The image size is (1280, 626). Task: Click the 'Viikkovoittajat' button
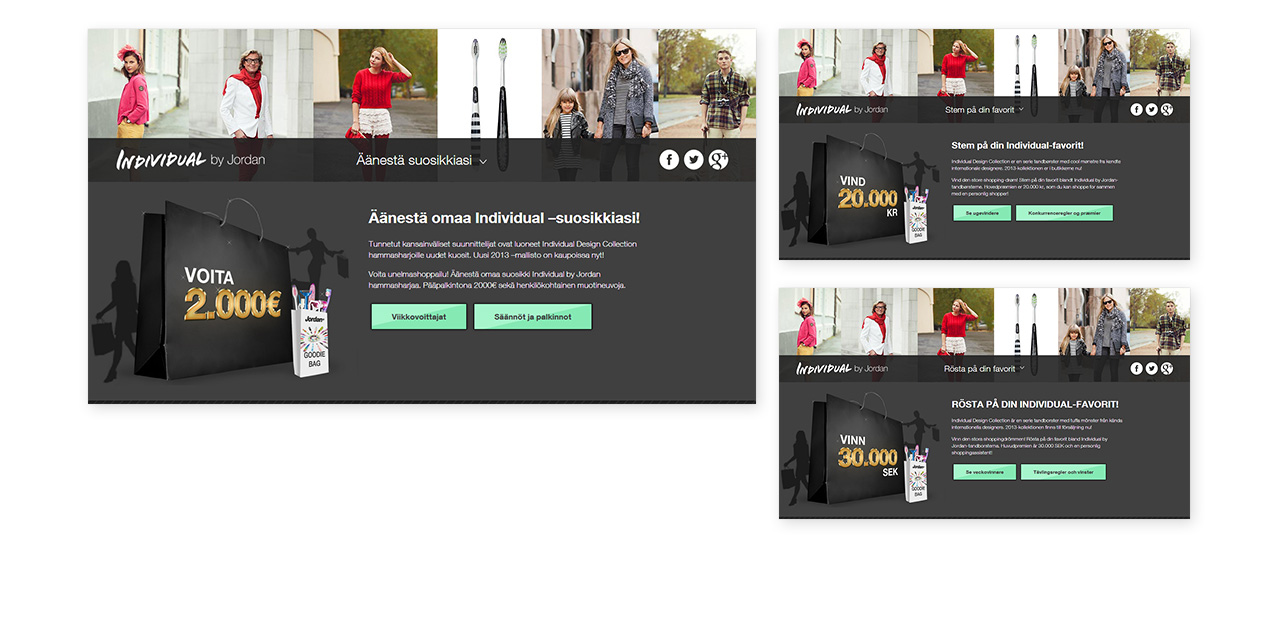click(419, 317)
